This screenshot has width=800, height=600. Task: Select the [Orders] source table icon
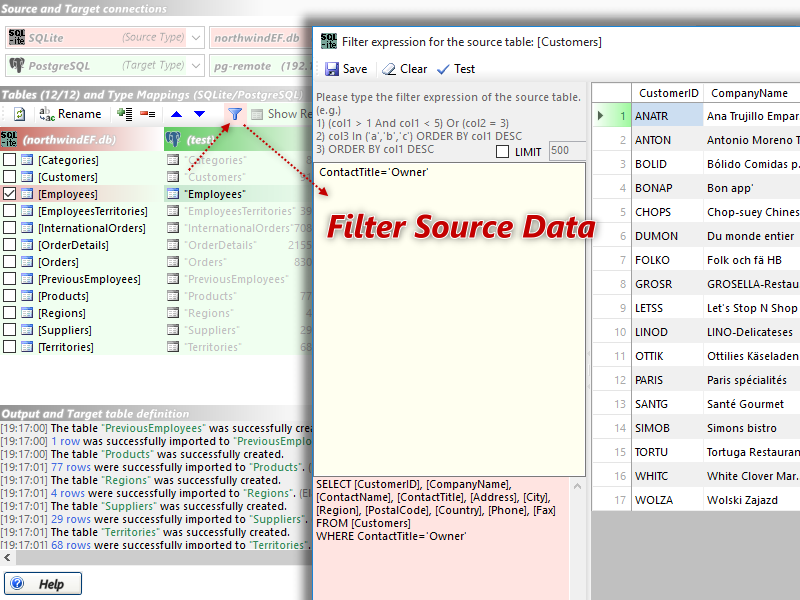27,262
